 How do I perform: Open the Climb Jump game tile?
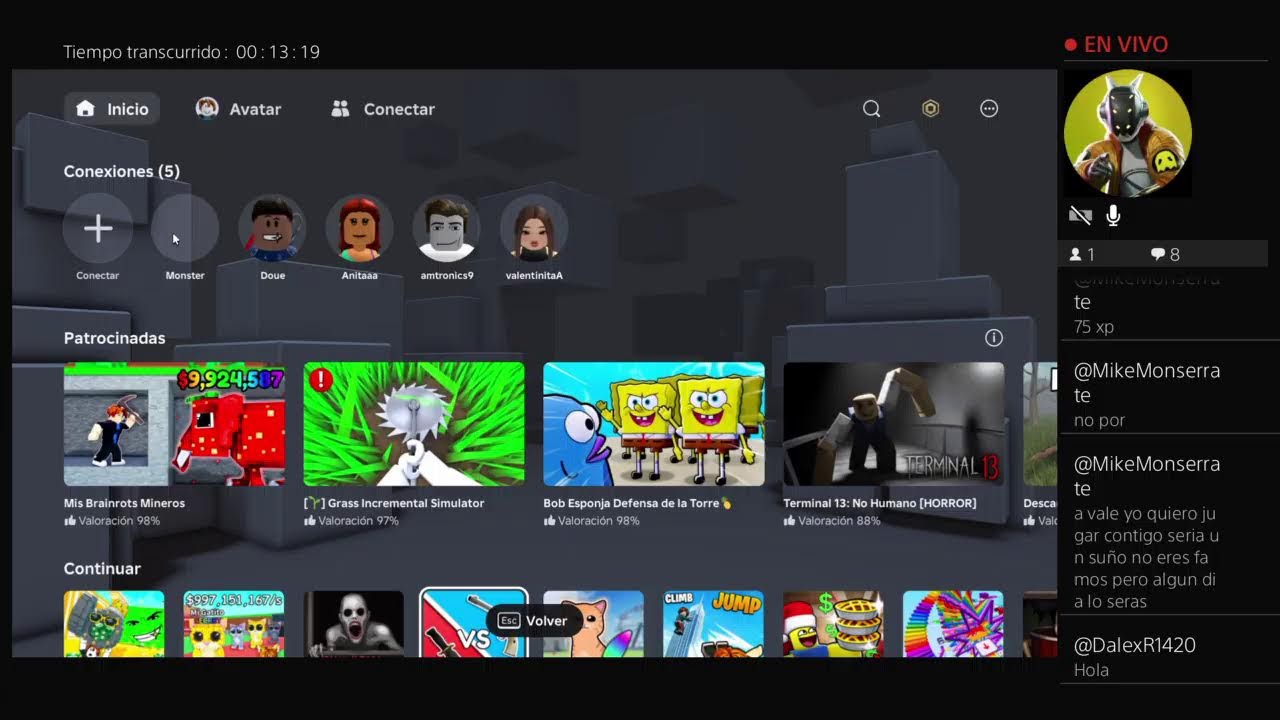[x=714, y=623]
